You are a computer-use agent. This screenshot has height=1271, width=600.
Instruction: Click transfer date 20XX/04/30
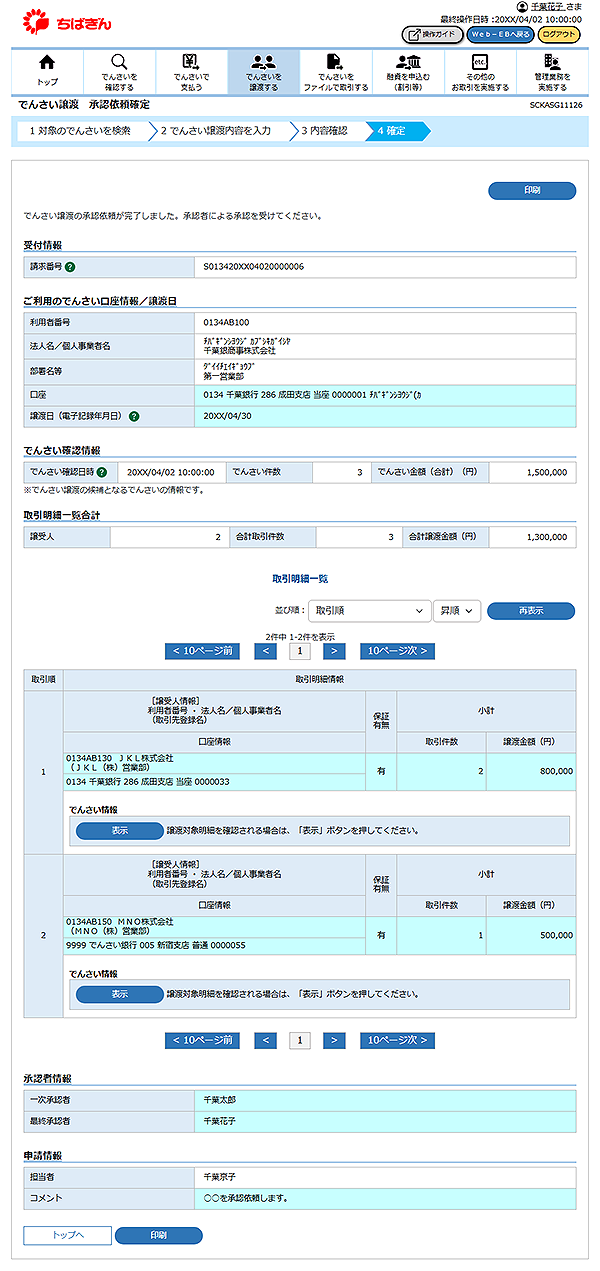227,416
